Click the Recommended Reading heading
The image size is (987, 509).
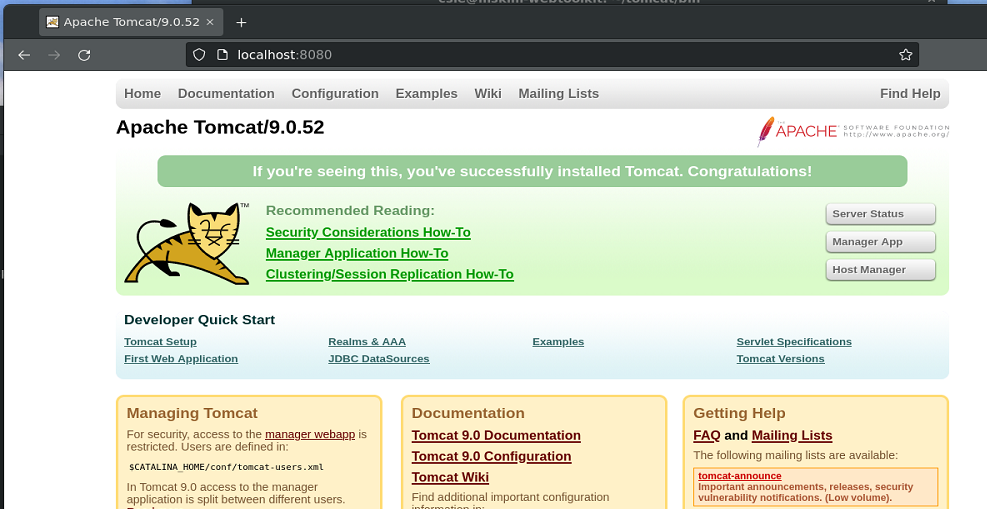point(350,211)
